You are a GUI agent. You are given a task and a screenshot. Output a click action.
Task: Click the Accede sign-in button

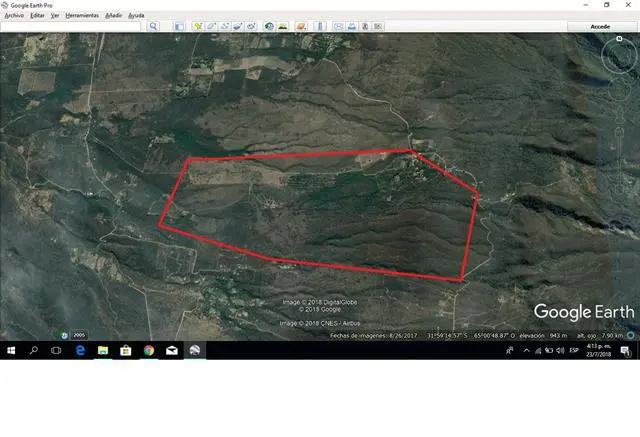600,27
